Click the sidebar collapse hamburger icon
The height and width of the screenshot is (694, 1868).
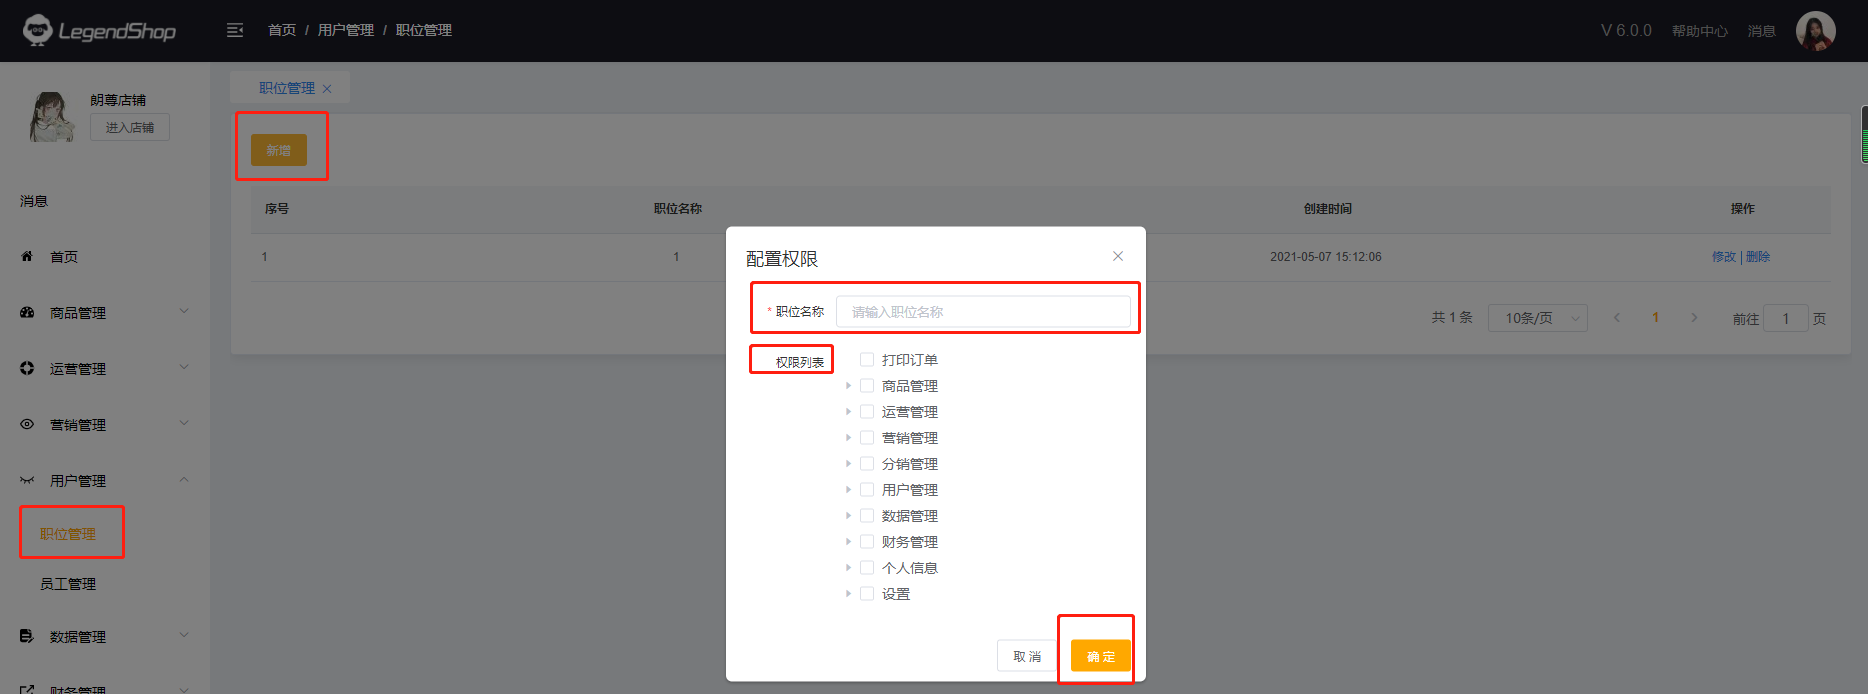(x=235, y=30)
